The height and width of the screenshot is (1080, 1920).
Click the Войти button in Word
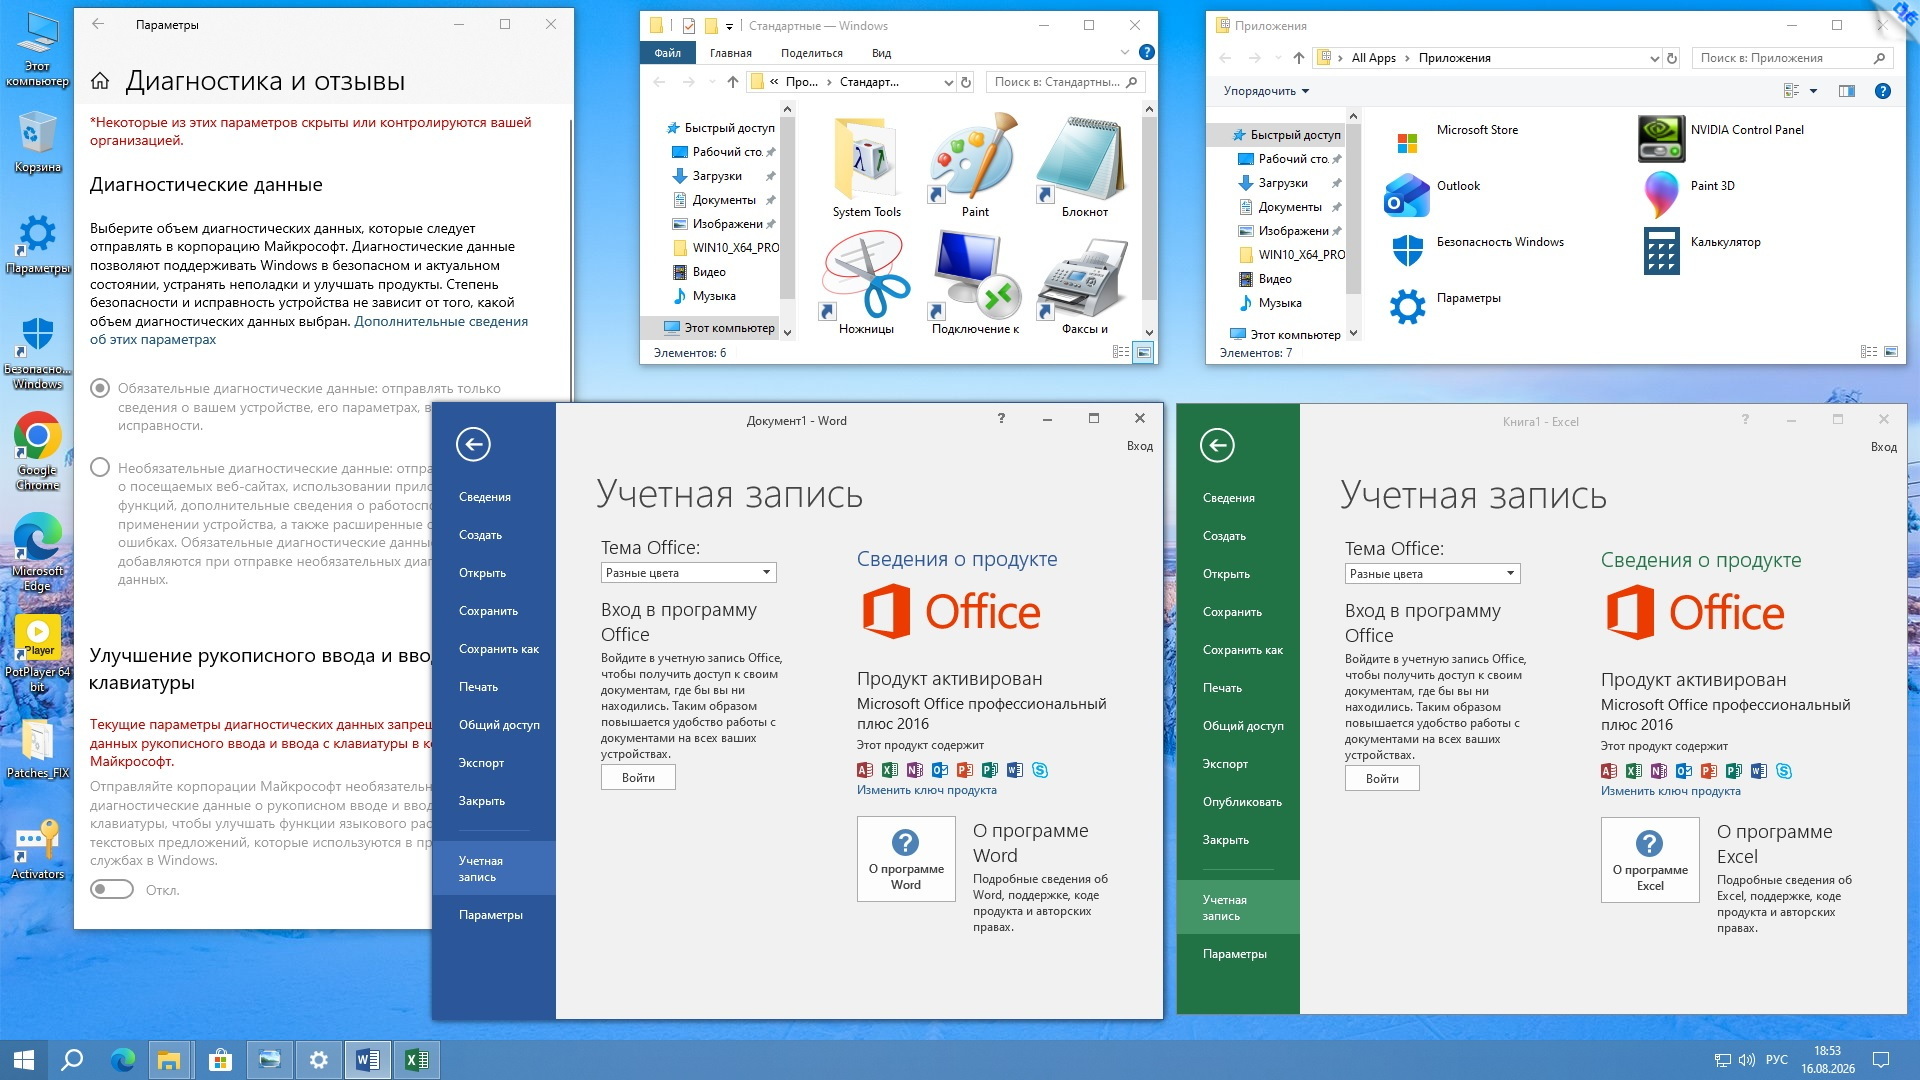(638, 778)
